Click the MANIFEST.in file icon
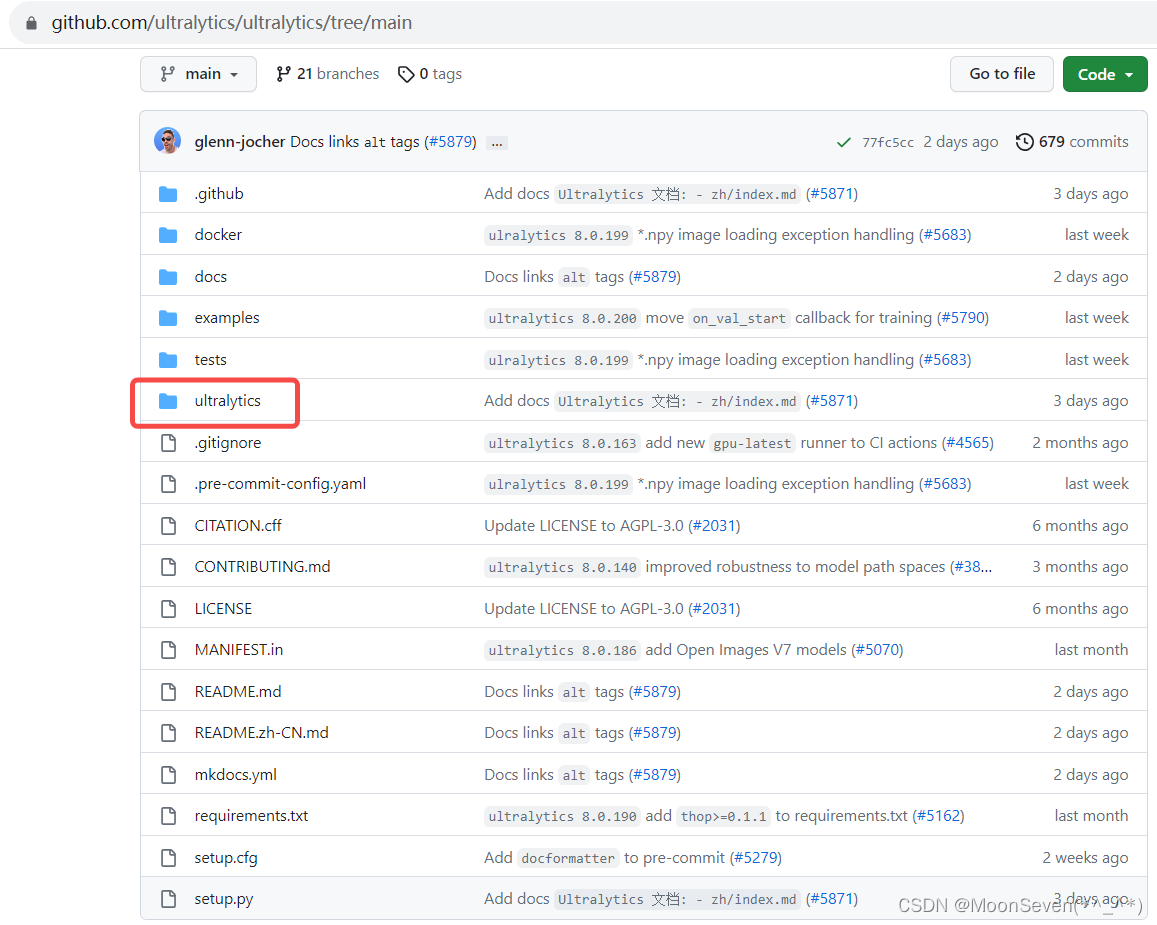1157x925 pixels. 168,650
